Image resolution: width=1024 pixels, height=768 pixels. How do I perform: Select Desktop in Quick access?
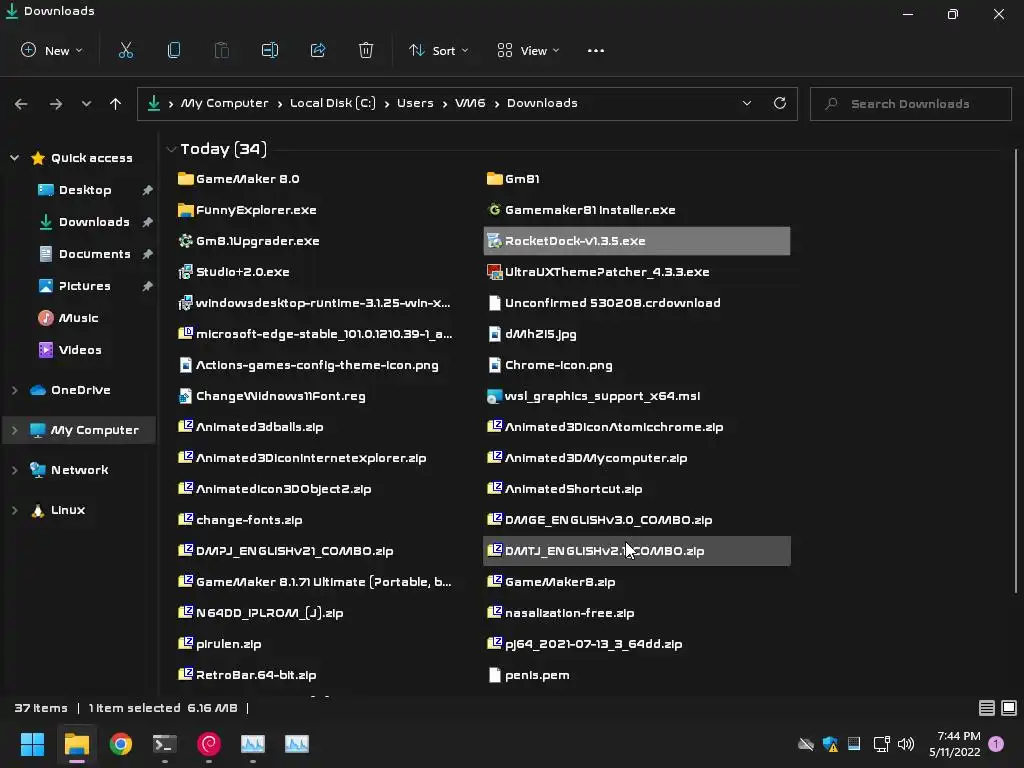(x=84, y=190)
